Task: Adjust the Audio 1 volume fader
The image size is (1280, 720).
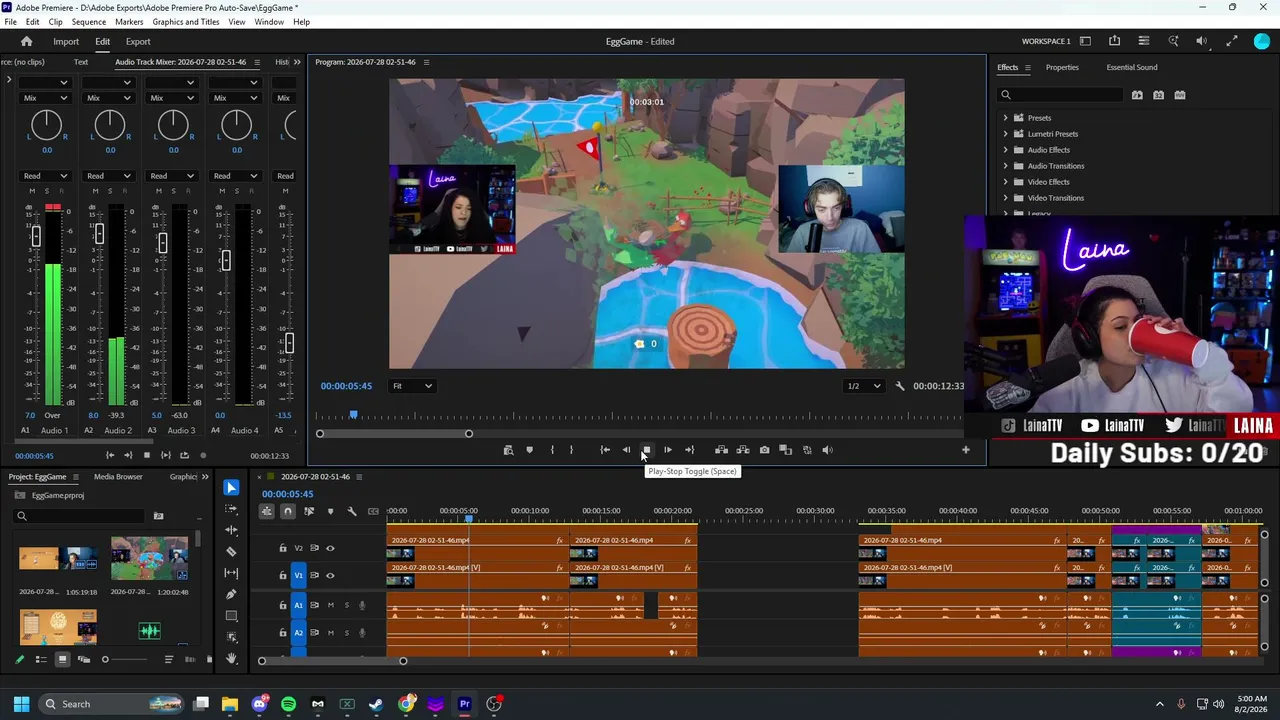Action: pos(36,236)
